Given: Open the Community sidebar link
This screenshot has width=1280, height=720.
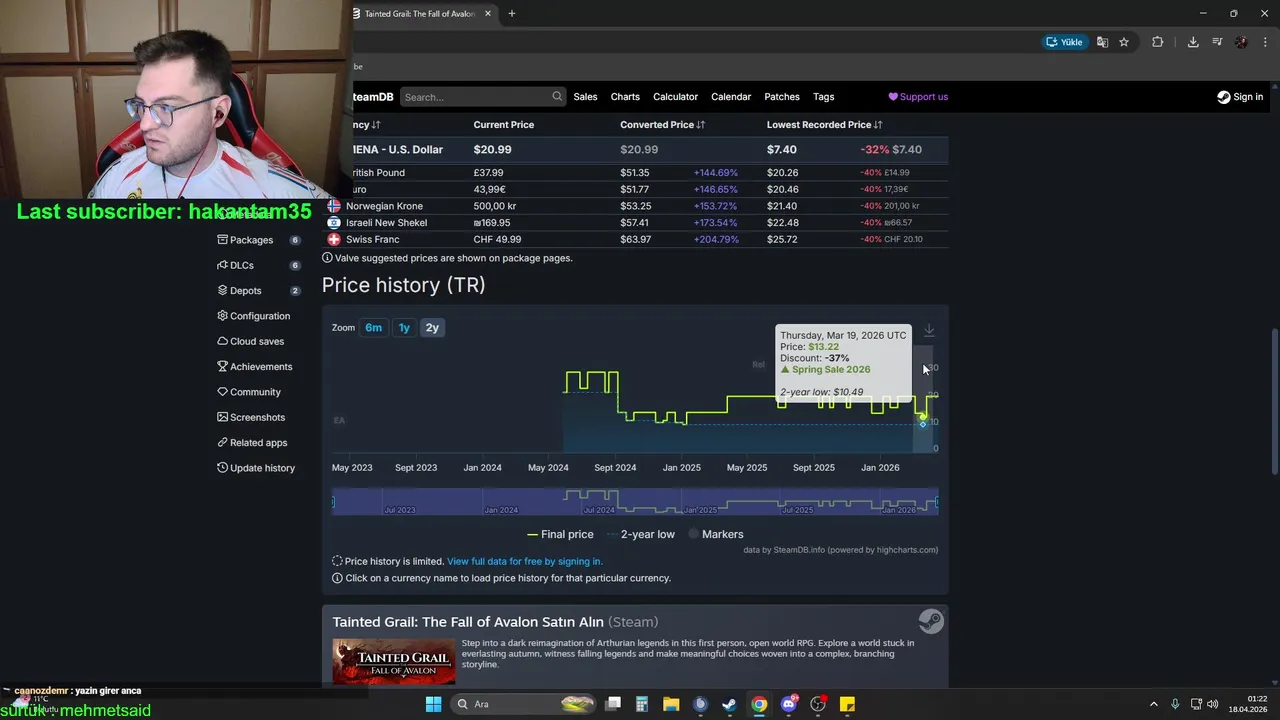Looking at the screenshot, I should tap(249, 392).
